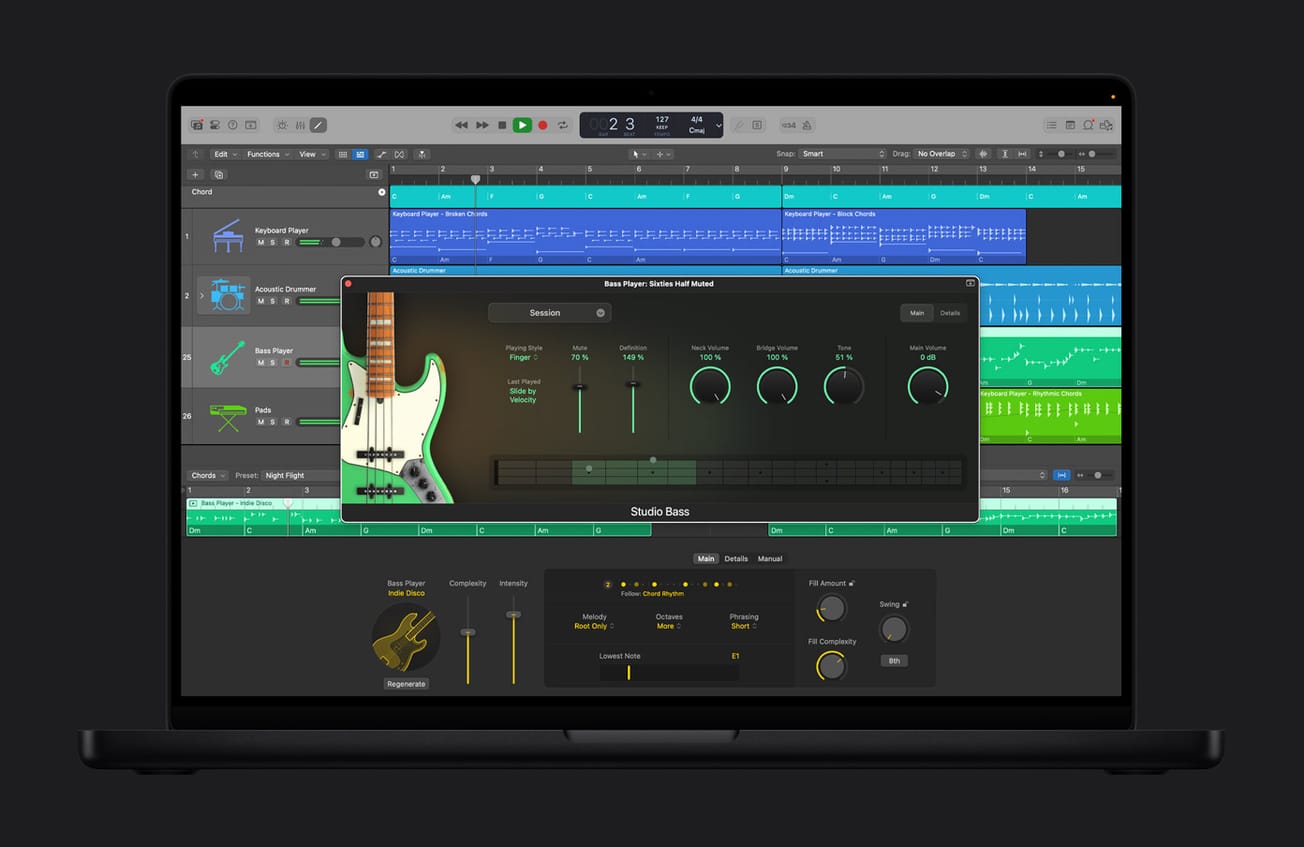This screenshot has height=847, width=1304.
Task: Open the Snap Smart dropdown
Action: 842,154
